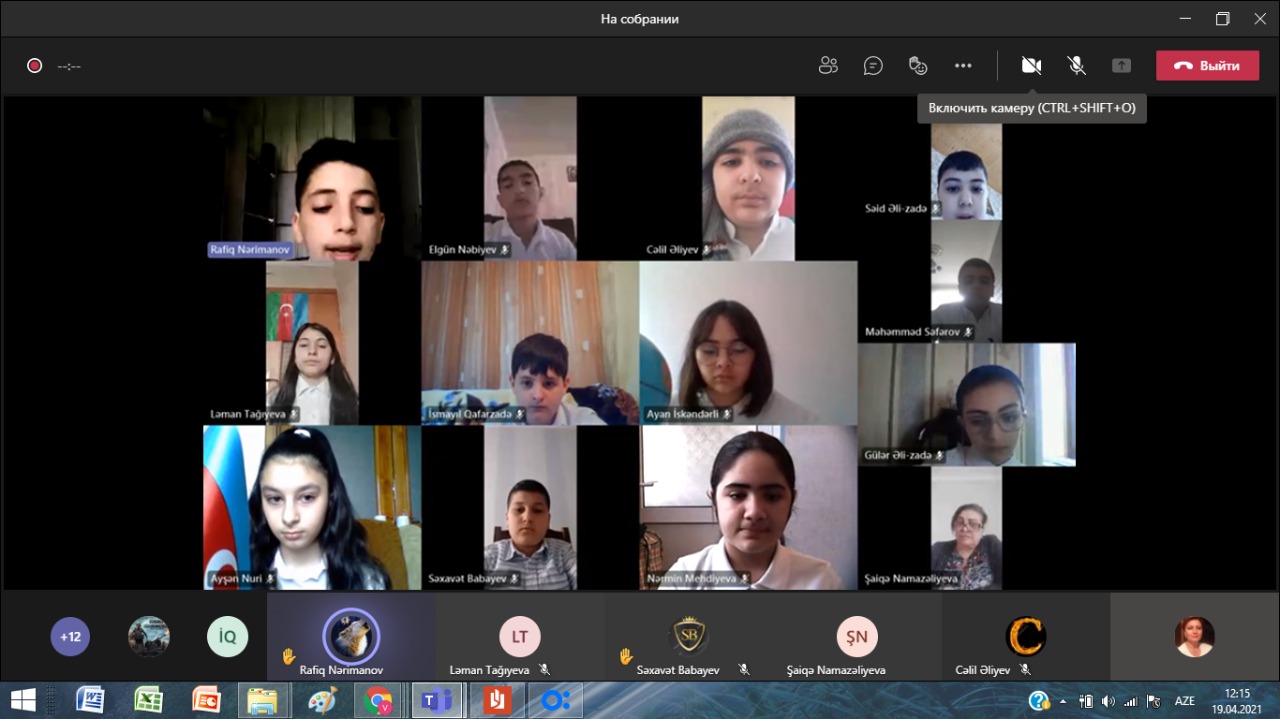Open the meeting chat
1280x719 pixels.
(x=873, y=66)
